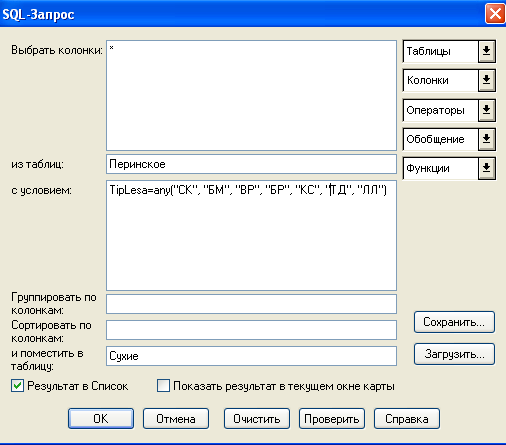Click the Отмена button

[176, 419]
